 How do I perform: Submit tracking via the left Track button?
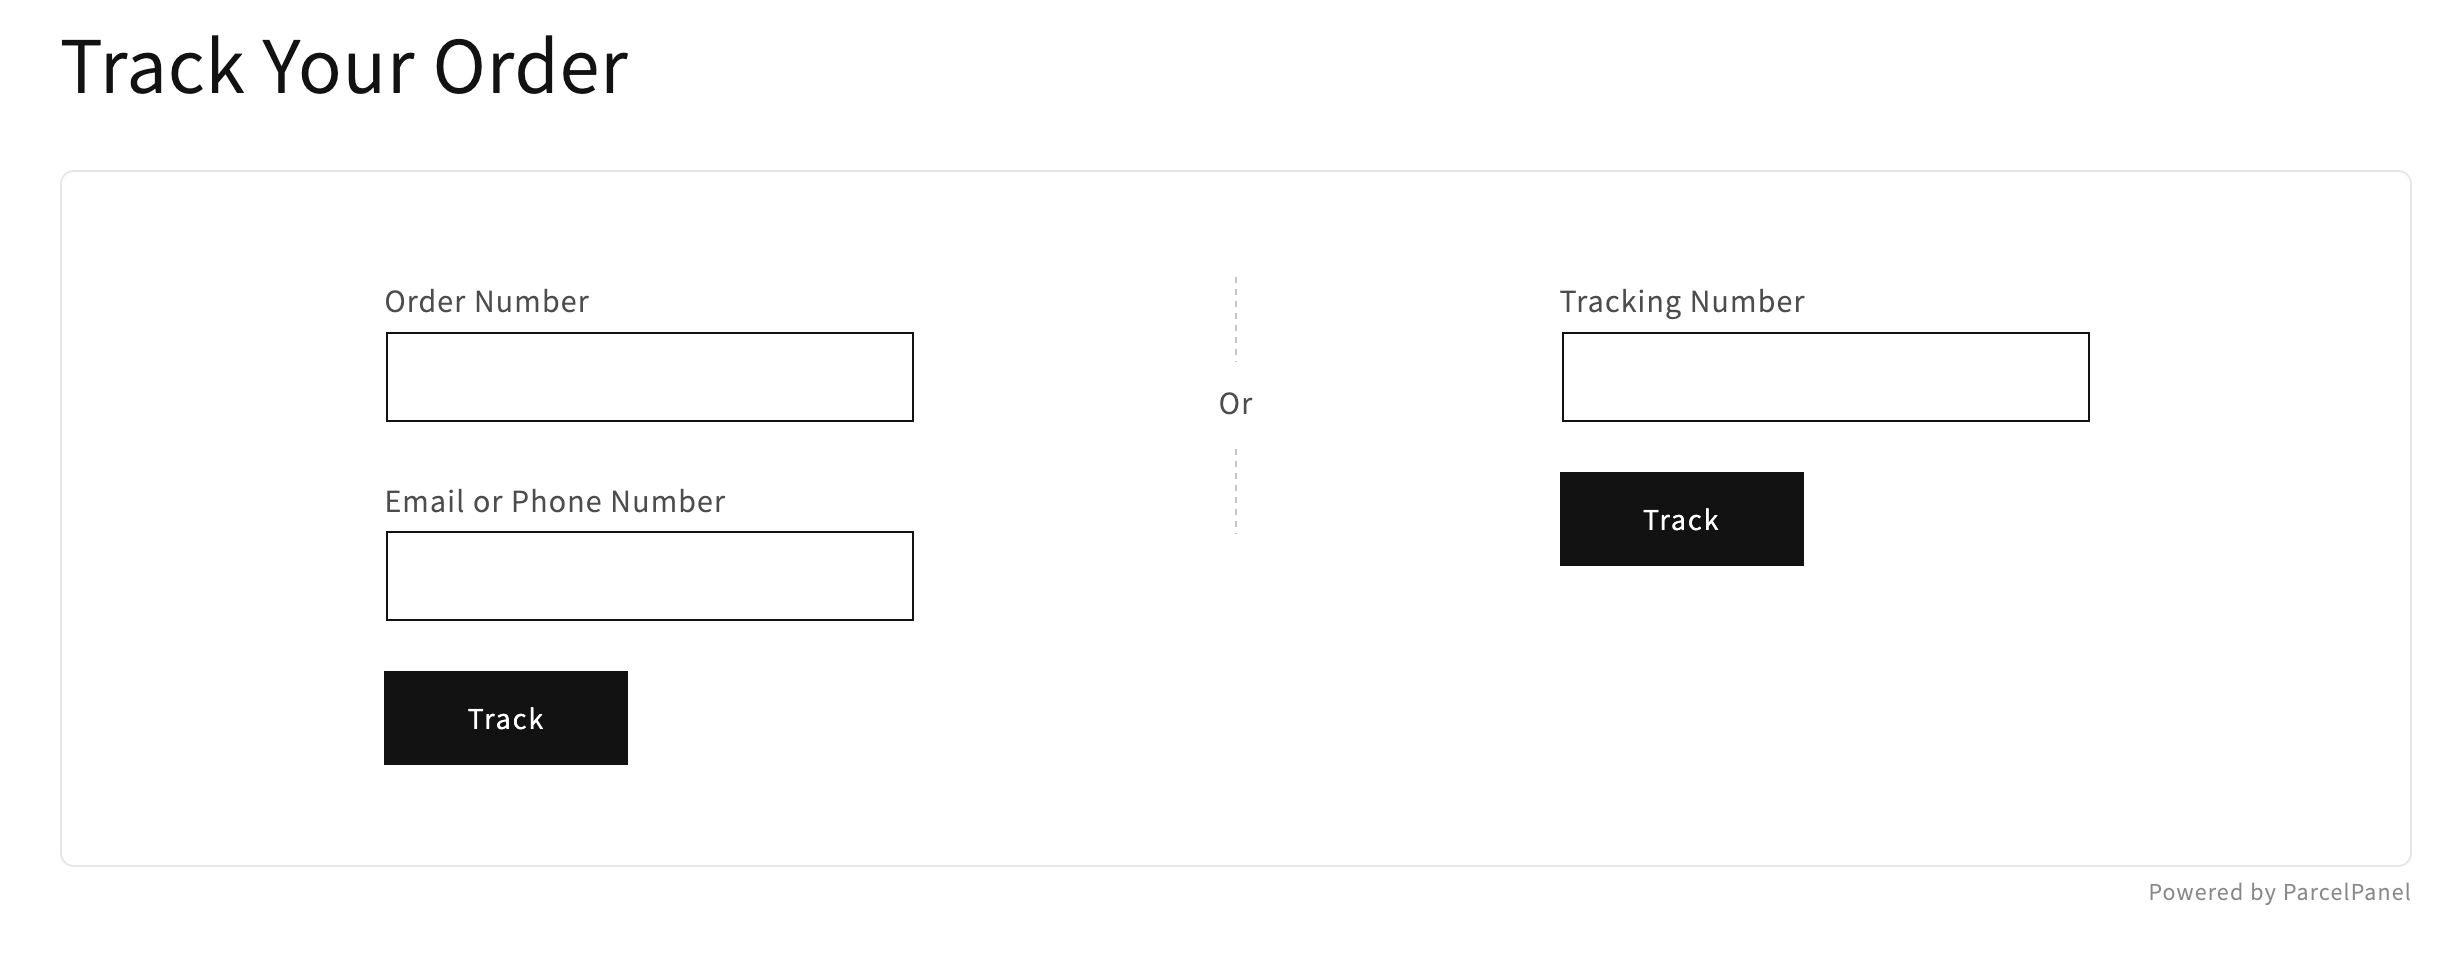point(505,717)
